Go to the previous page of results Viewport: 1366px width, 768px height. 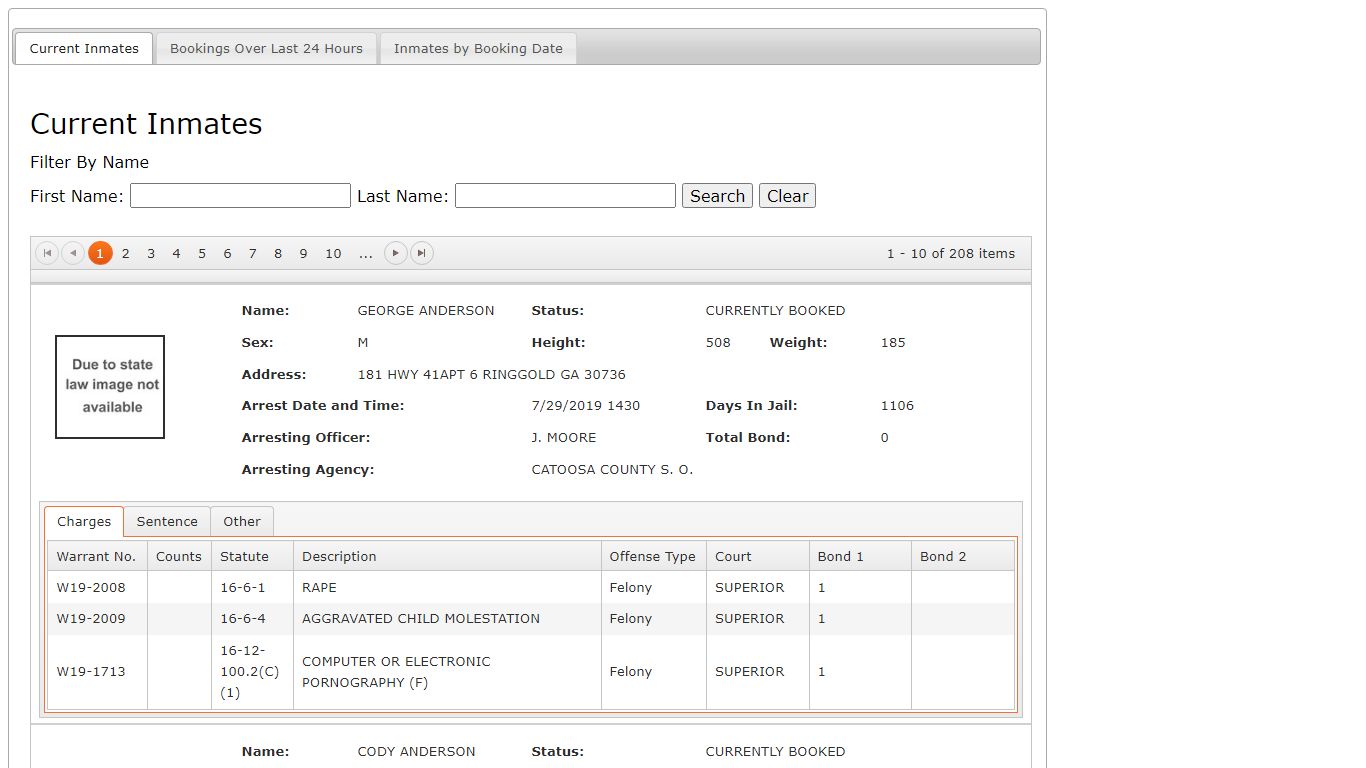coord(73,253)
